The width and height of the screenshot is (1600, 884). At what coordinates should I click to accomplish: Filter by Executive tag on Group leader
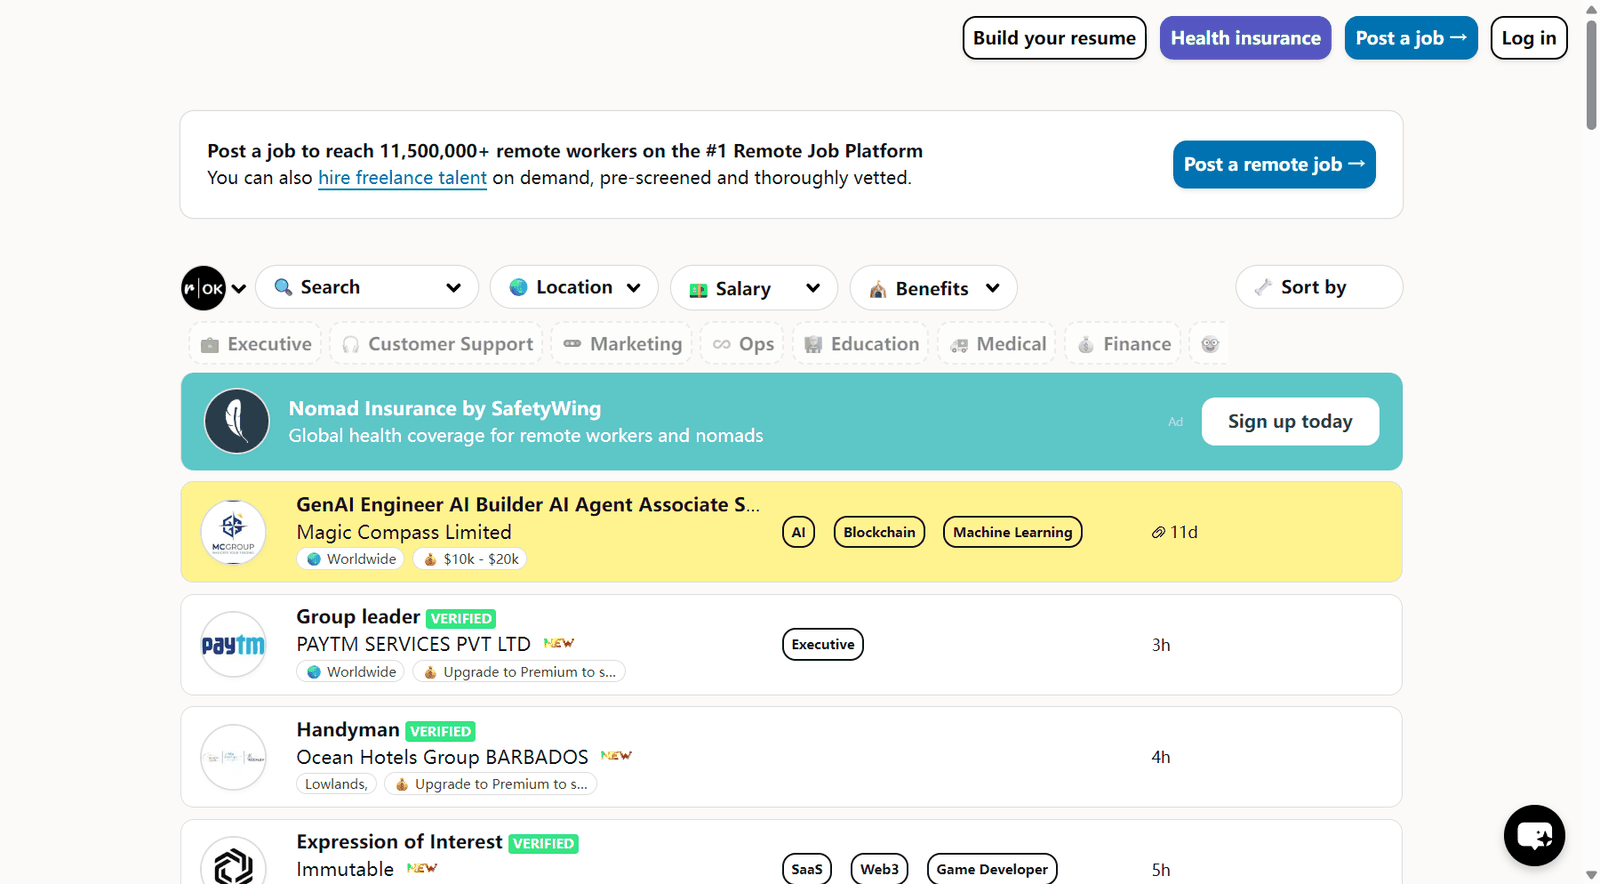(x=823, y=645)
